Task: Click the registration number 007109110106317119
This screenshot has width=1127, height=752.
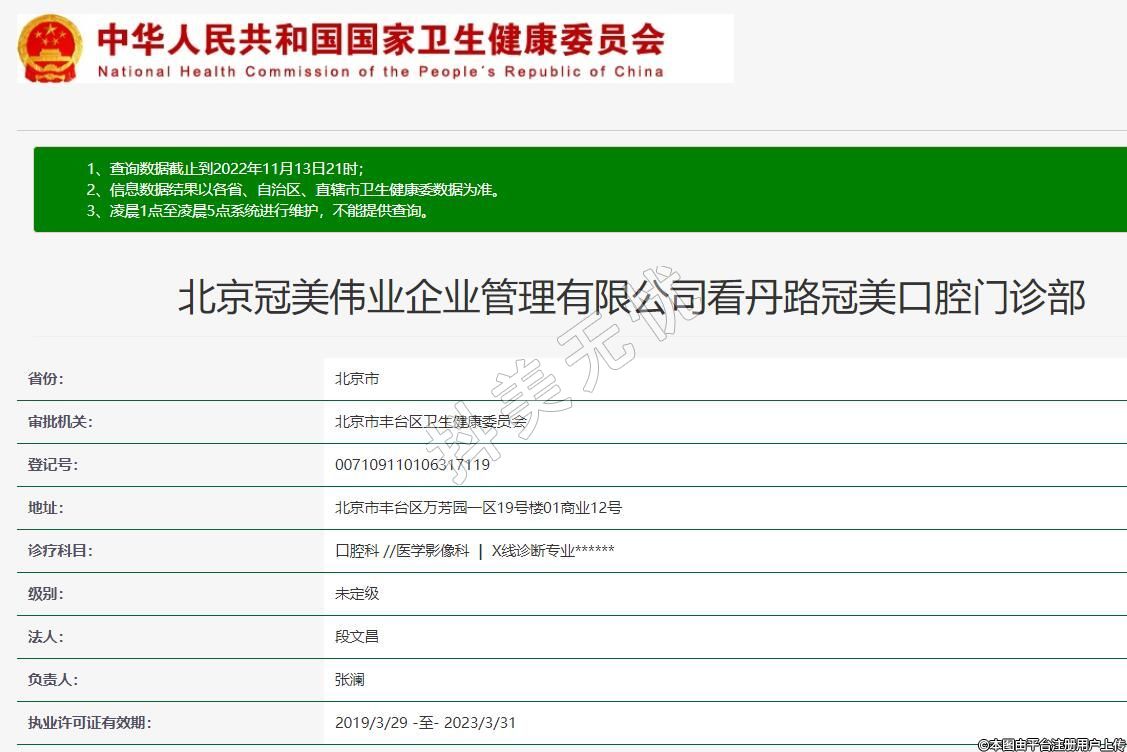Action: coord(412,465)
